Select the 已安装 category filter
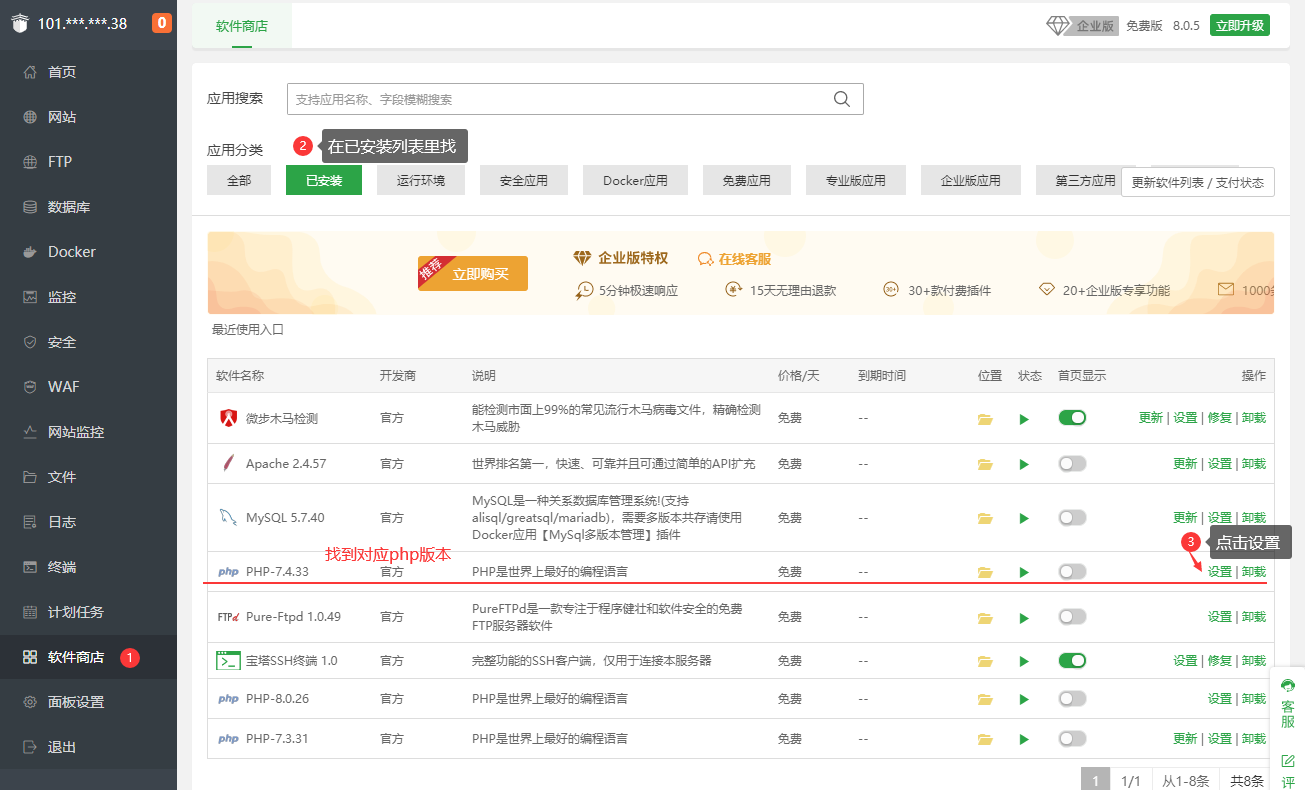The width and height of the screenshot is (1305, 790). [x=324, y=180]
